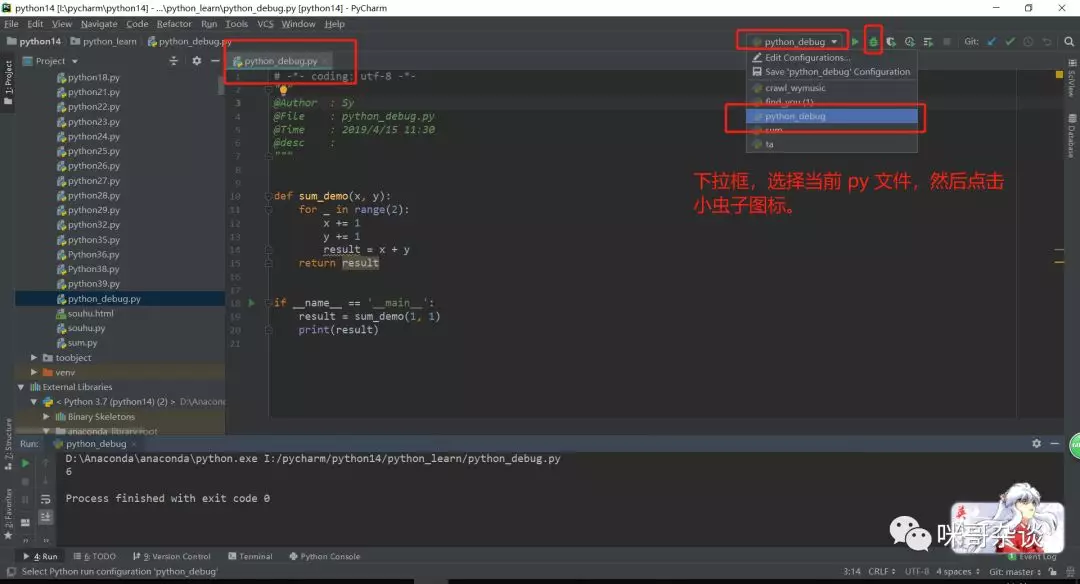Screen dimensions: 1080x584
Task: Click yellow inspection indicator atop editor
Action: 1059,74
